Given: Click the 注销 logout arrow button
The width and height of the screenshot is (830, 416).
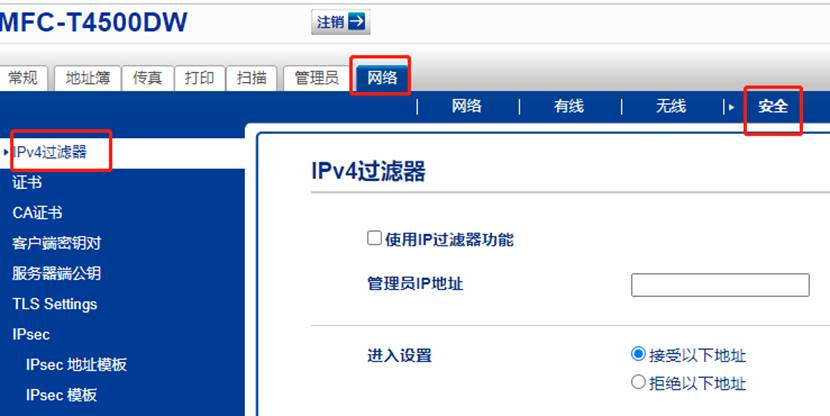Looking at the screenshot, I should [x=340, y=23].
